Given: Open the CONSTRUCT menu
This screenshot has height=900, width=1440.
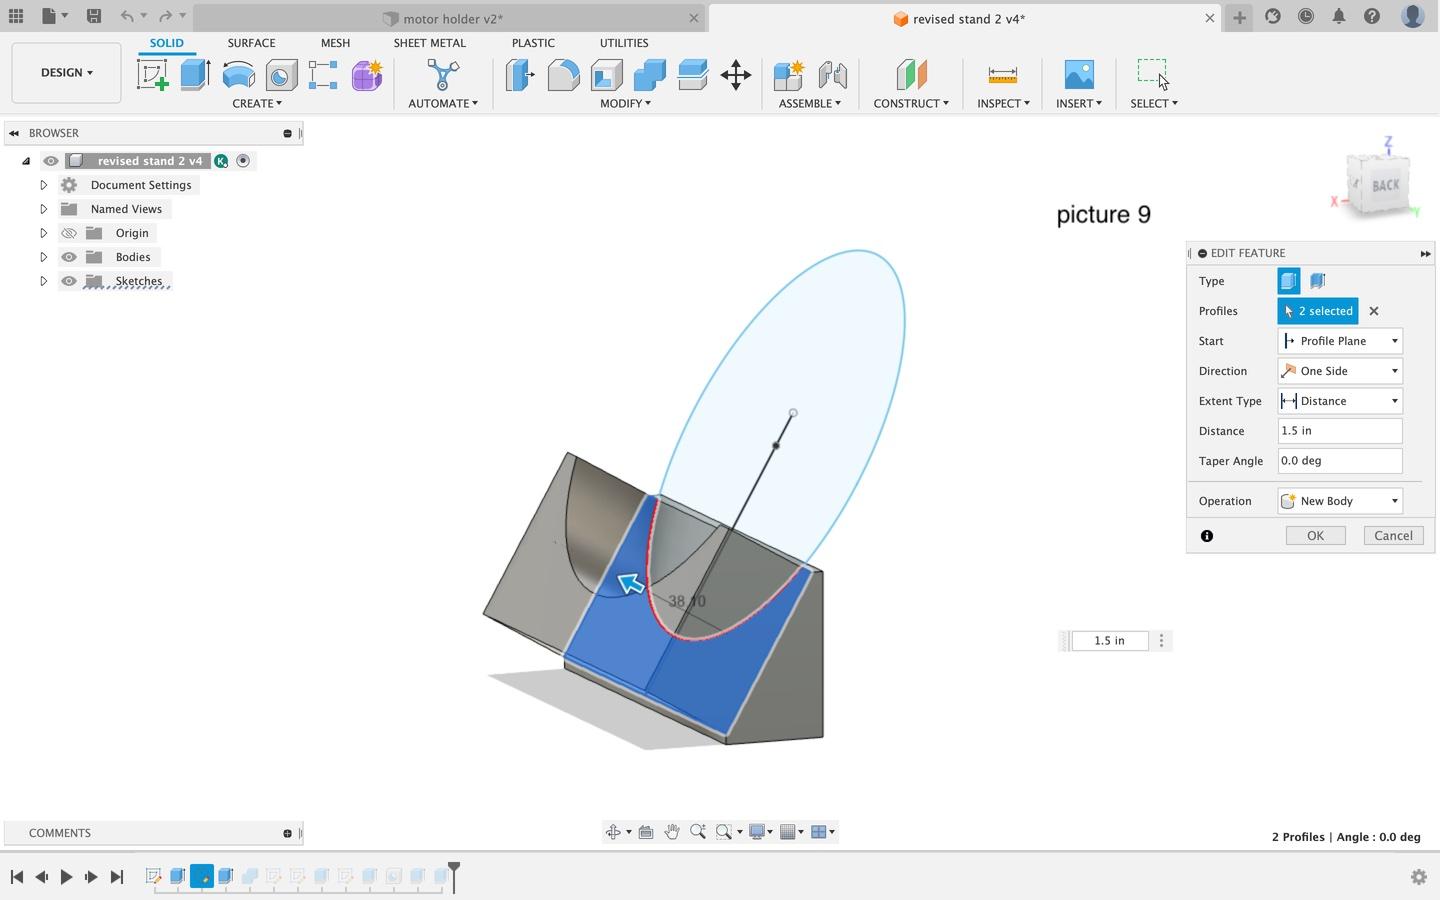Looking at the screenshot, I should 911,103.
